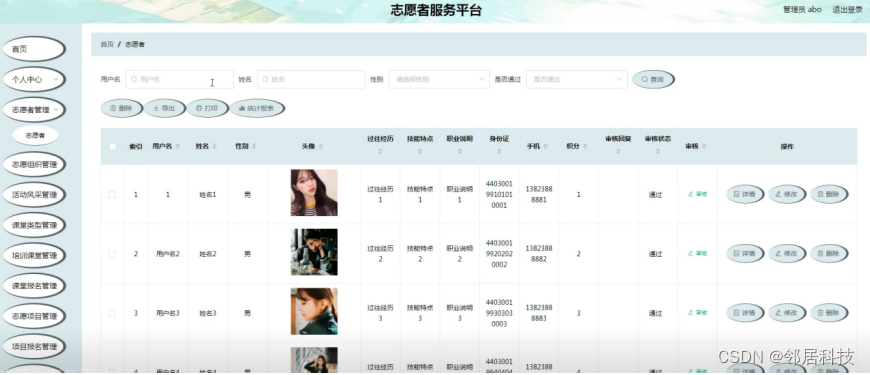This screenshot has width=870, height=375.
Task: Click 退出登录 to log out
Action: (847, 9)
